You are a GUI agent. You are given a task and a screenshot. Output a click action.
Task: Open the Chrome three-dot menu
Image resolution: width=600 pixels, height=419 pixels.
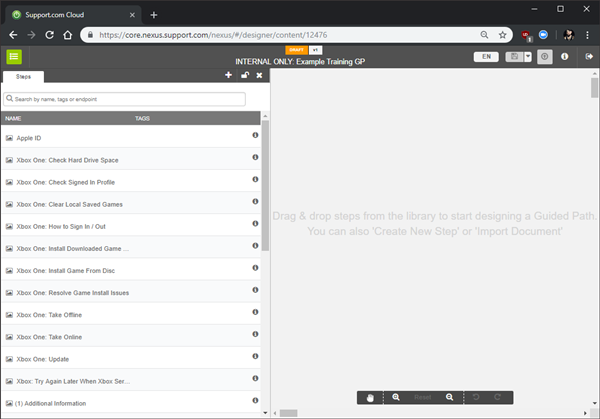coord(587,35)
